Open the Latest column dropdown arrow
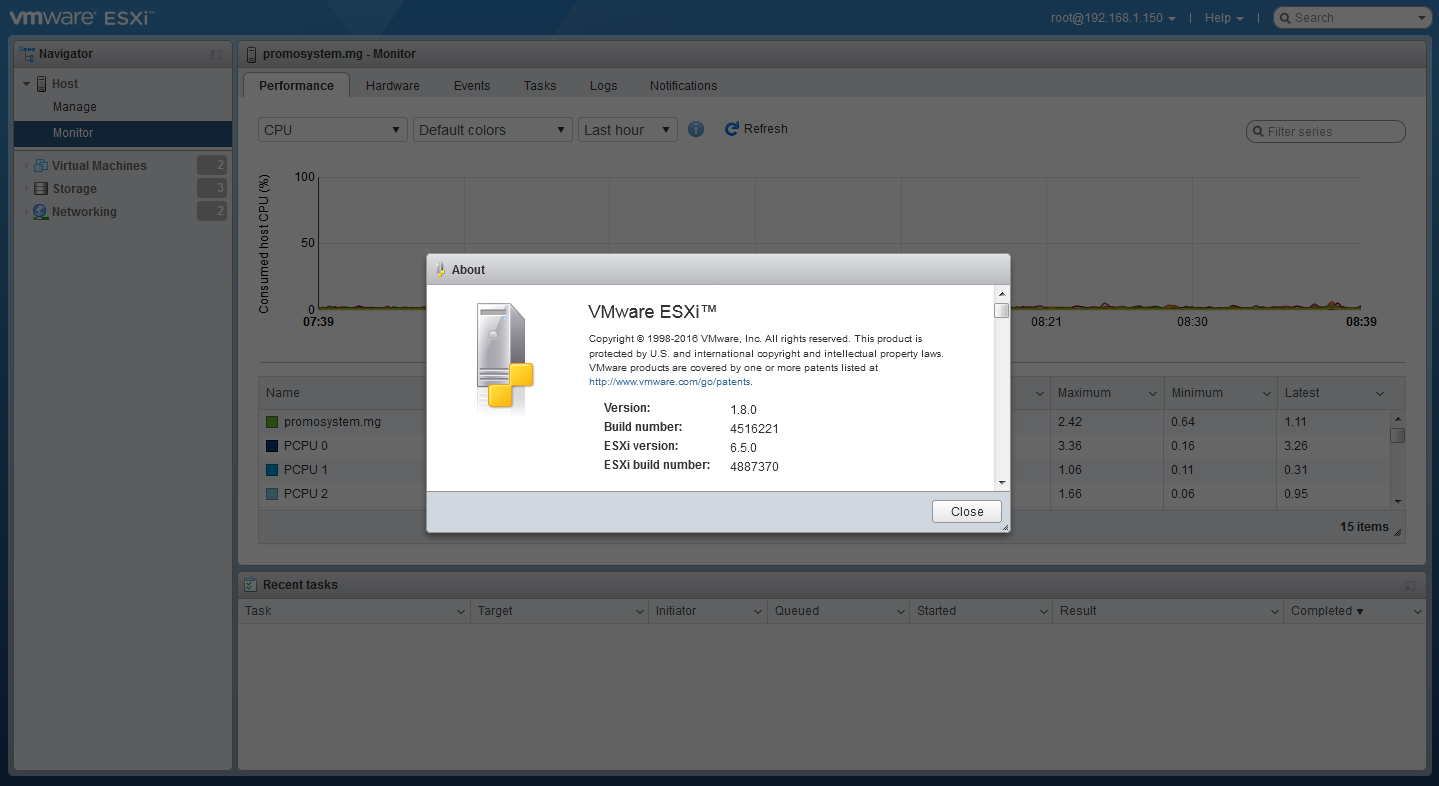Image resolution: width=1439 pixels, height=786 pixels. [x=1380, y=394]
